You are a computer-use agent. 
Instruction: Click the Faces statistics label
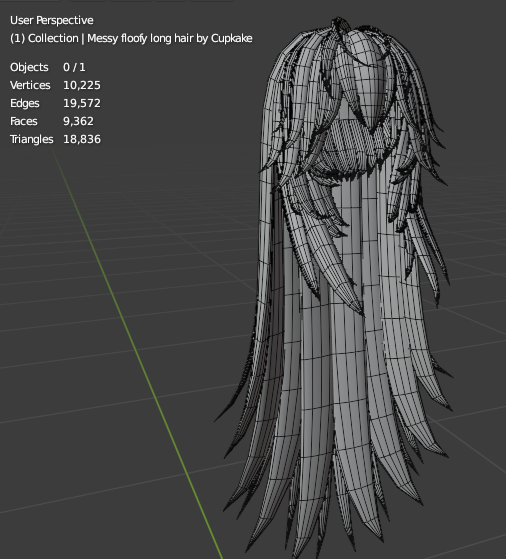24,121
